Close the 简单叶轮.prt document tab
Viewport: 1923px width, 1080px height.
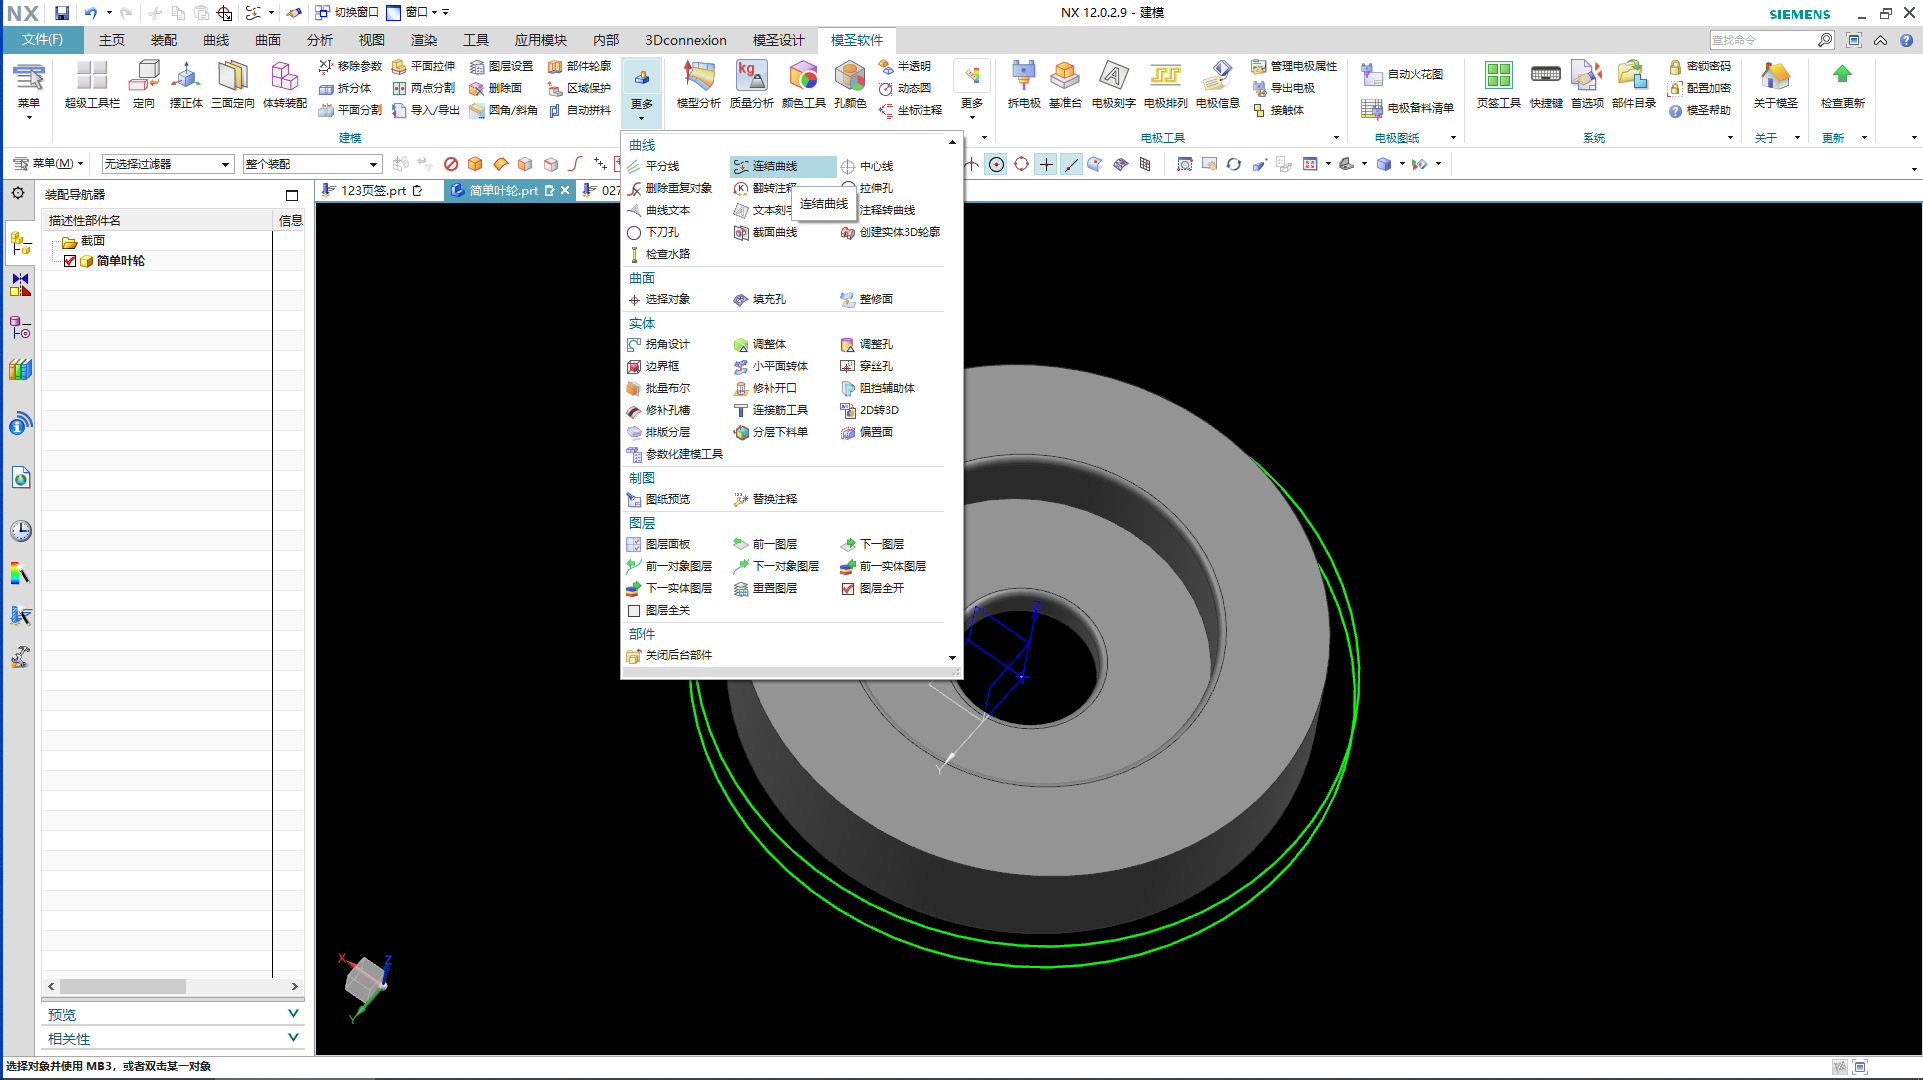pyautogui.click(x=565, y=190)
